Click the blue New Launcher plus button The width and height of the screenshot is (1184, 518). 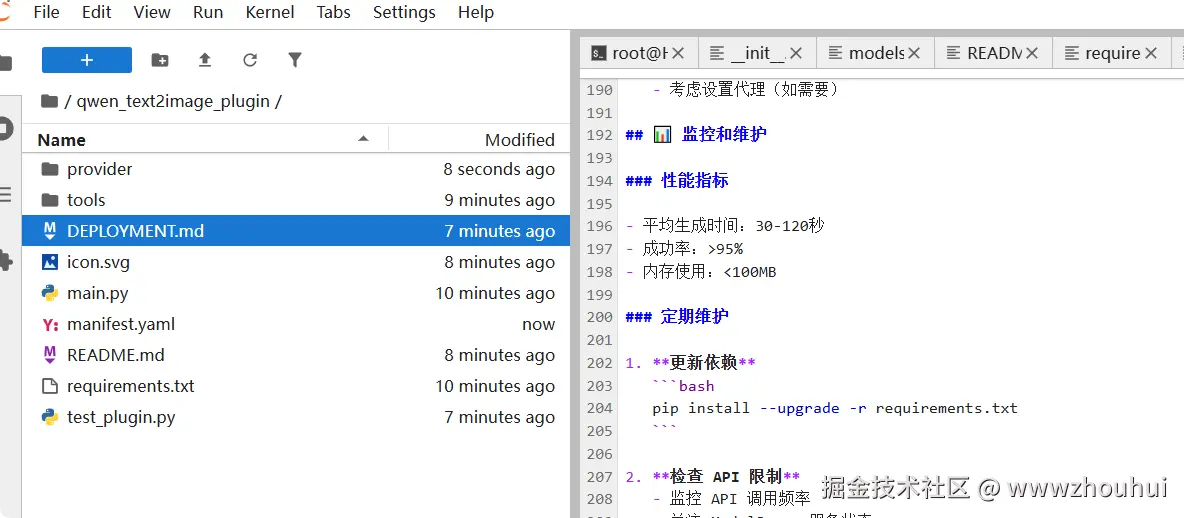pyautogui.click(x=87, y=60)
